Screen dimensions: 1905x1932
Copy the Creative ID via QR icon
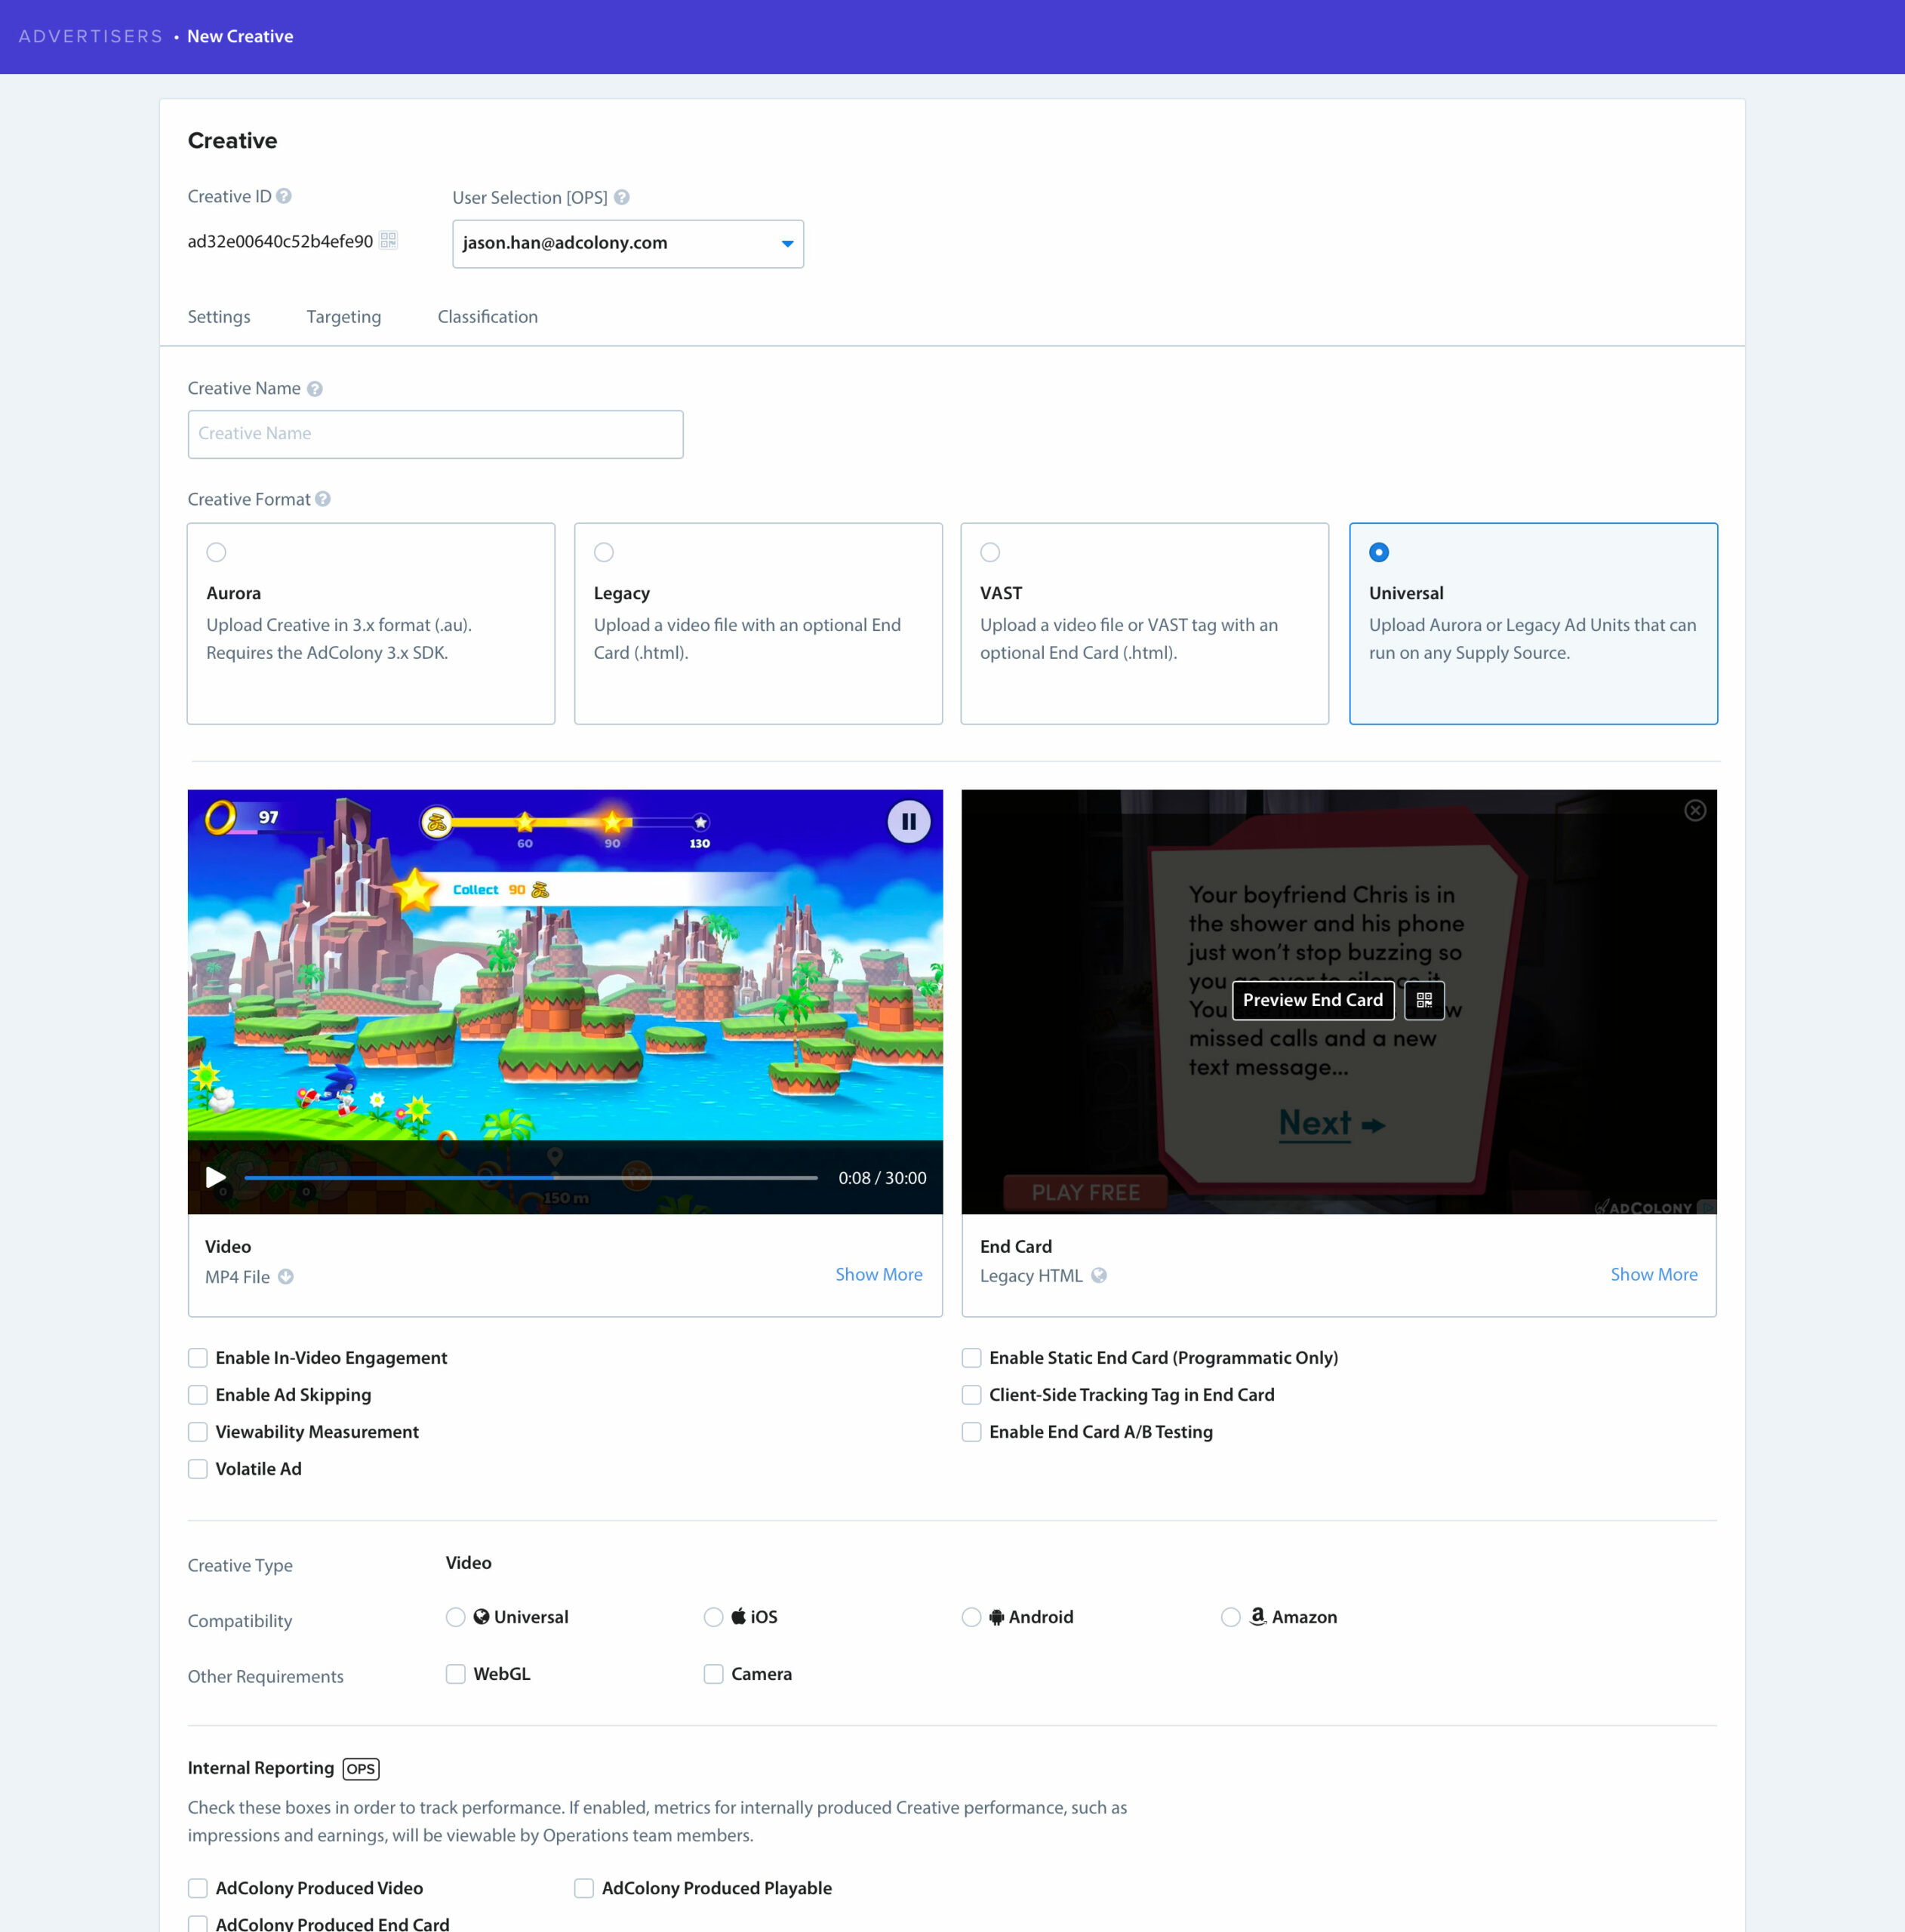pyautogui.click(x=389, y=240)
